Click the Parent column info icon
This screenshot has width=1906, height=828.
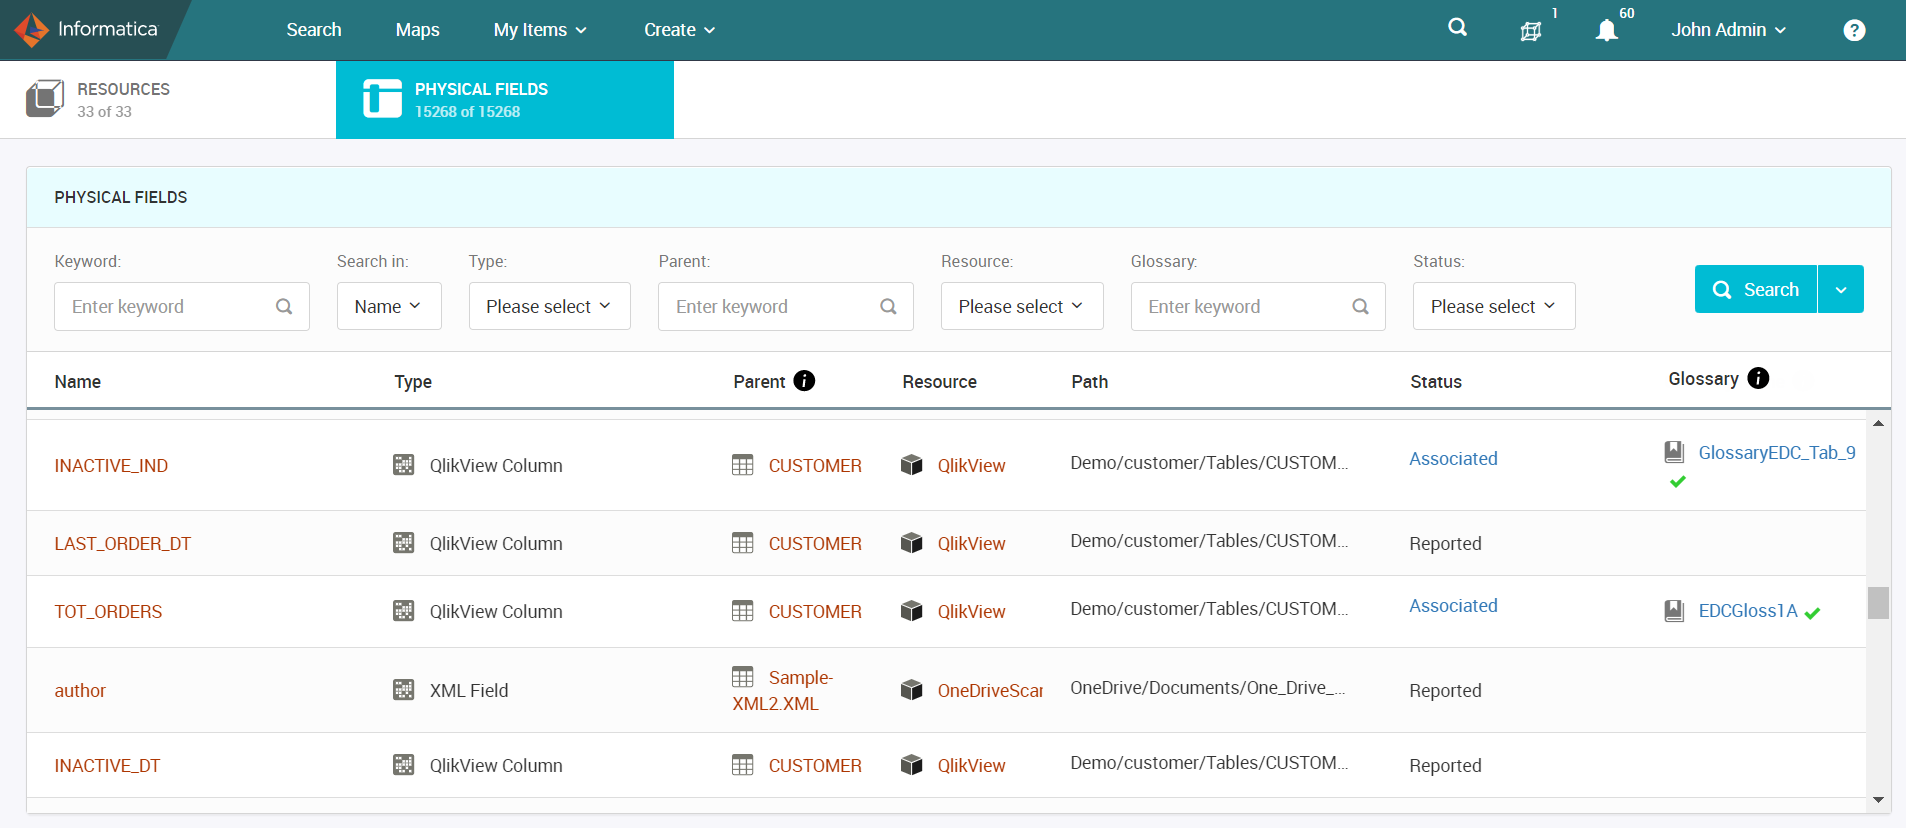[804, 381]
